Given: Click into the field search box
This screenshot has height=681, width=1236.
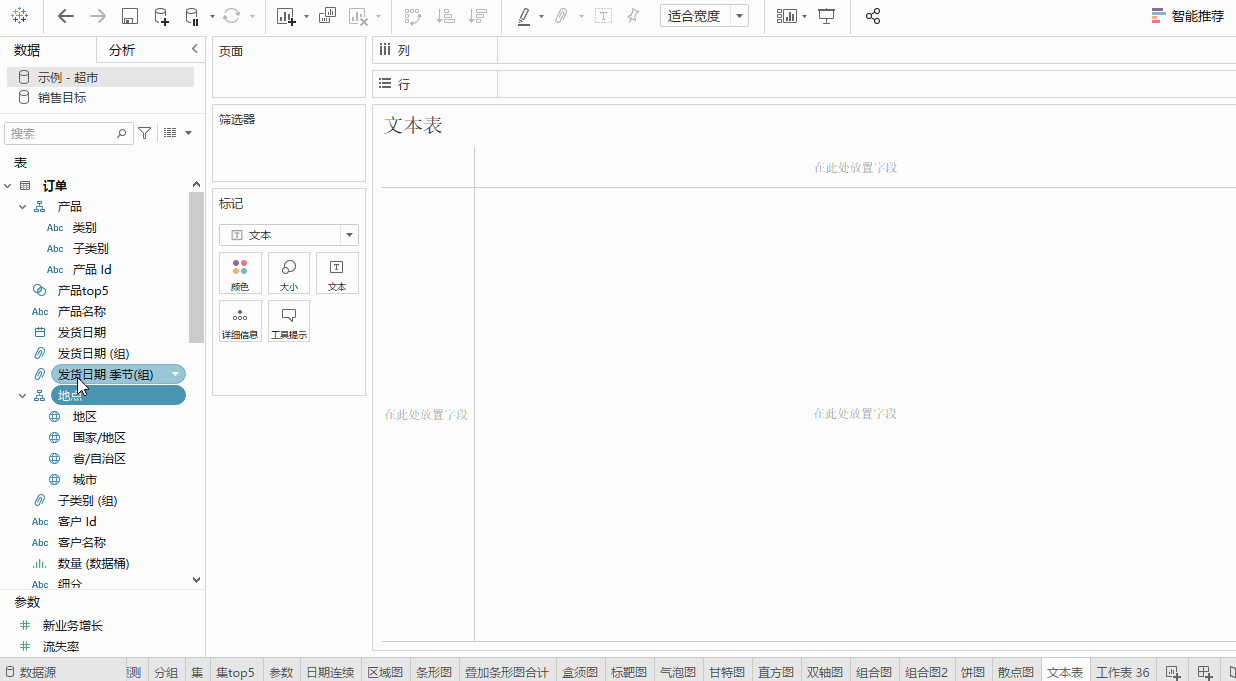Looking at the screenshot, I should [x=68, y=133].
